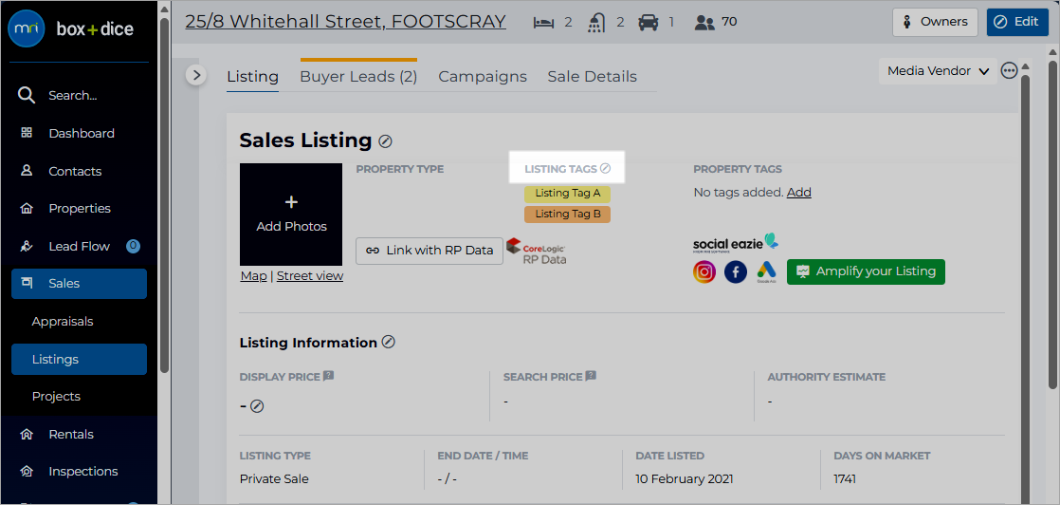Switch to Campaigns tab
This screenshot has height=505, width=1060.
coord(483,77)
